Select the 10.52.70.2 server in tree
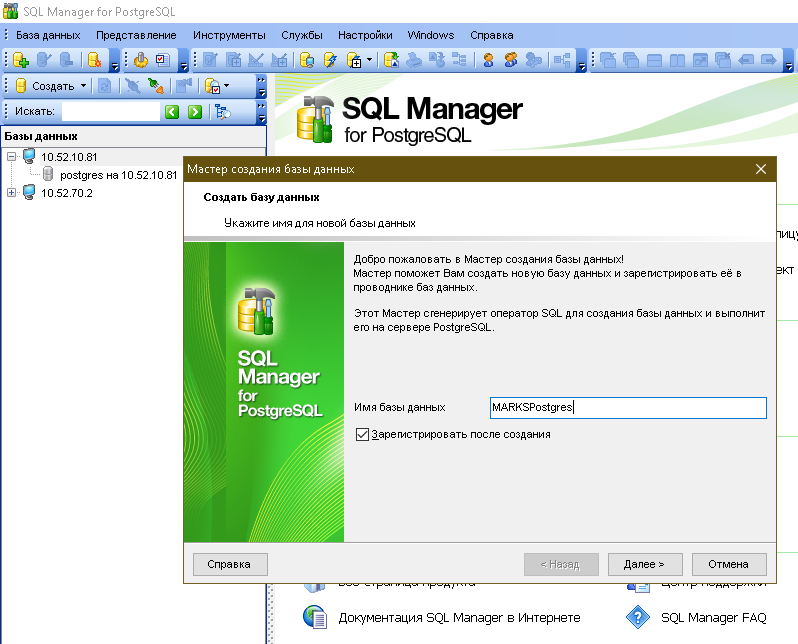 67,193
